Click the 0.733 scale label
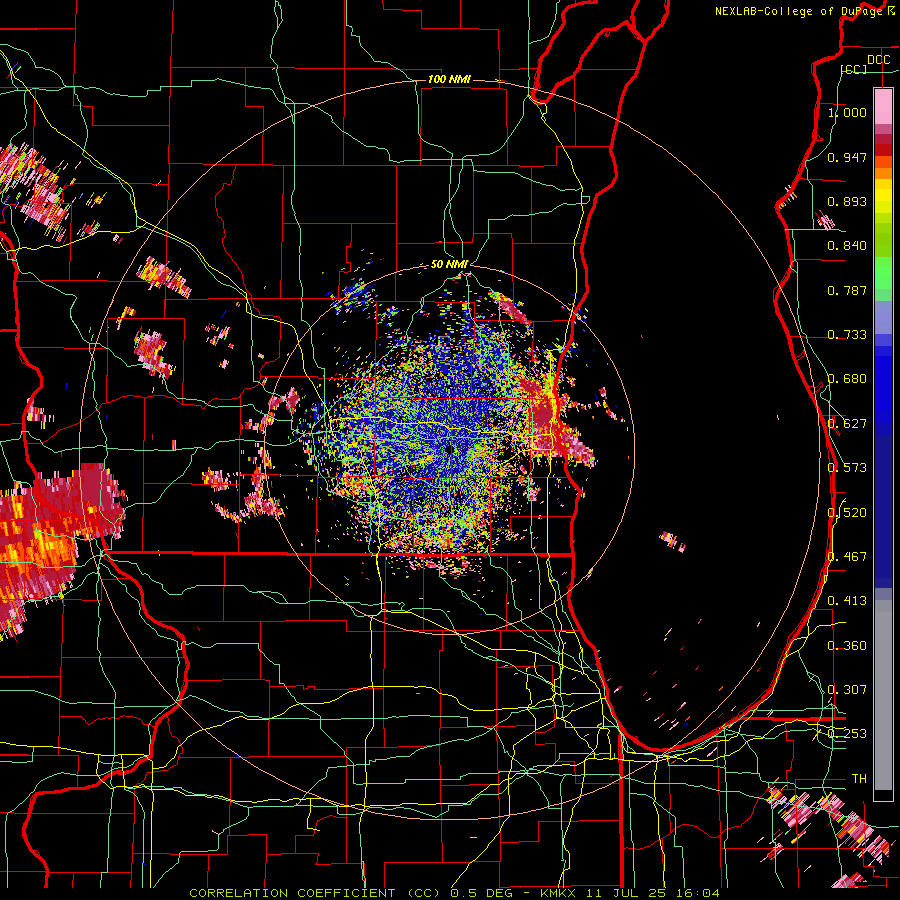The height and width of the screenshot is (900, 900). (847, 335)
